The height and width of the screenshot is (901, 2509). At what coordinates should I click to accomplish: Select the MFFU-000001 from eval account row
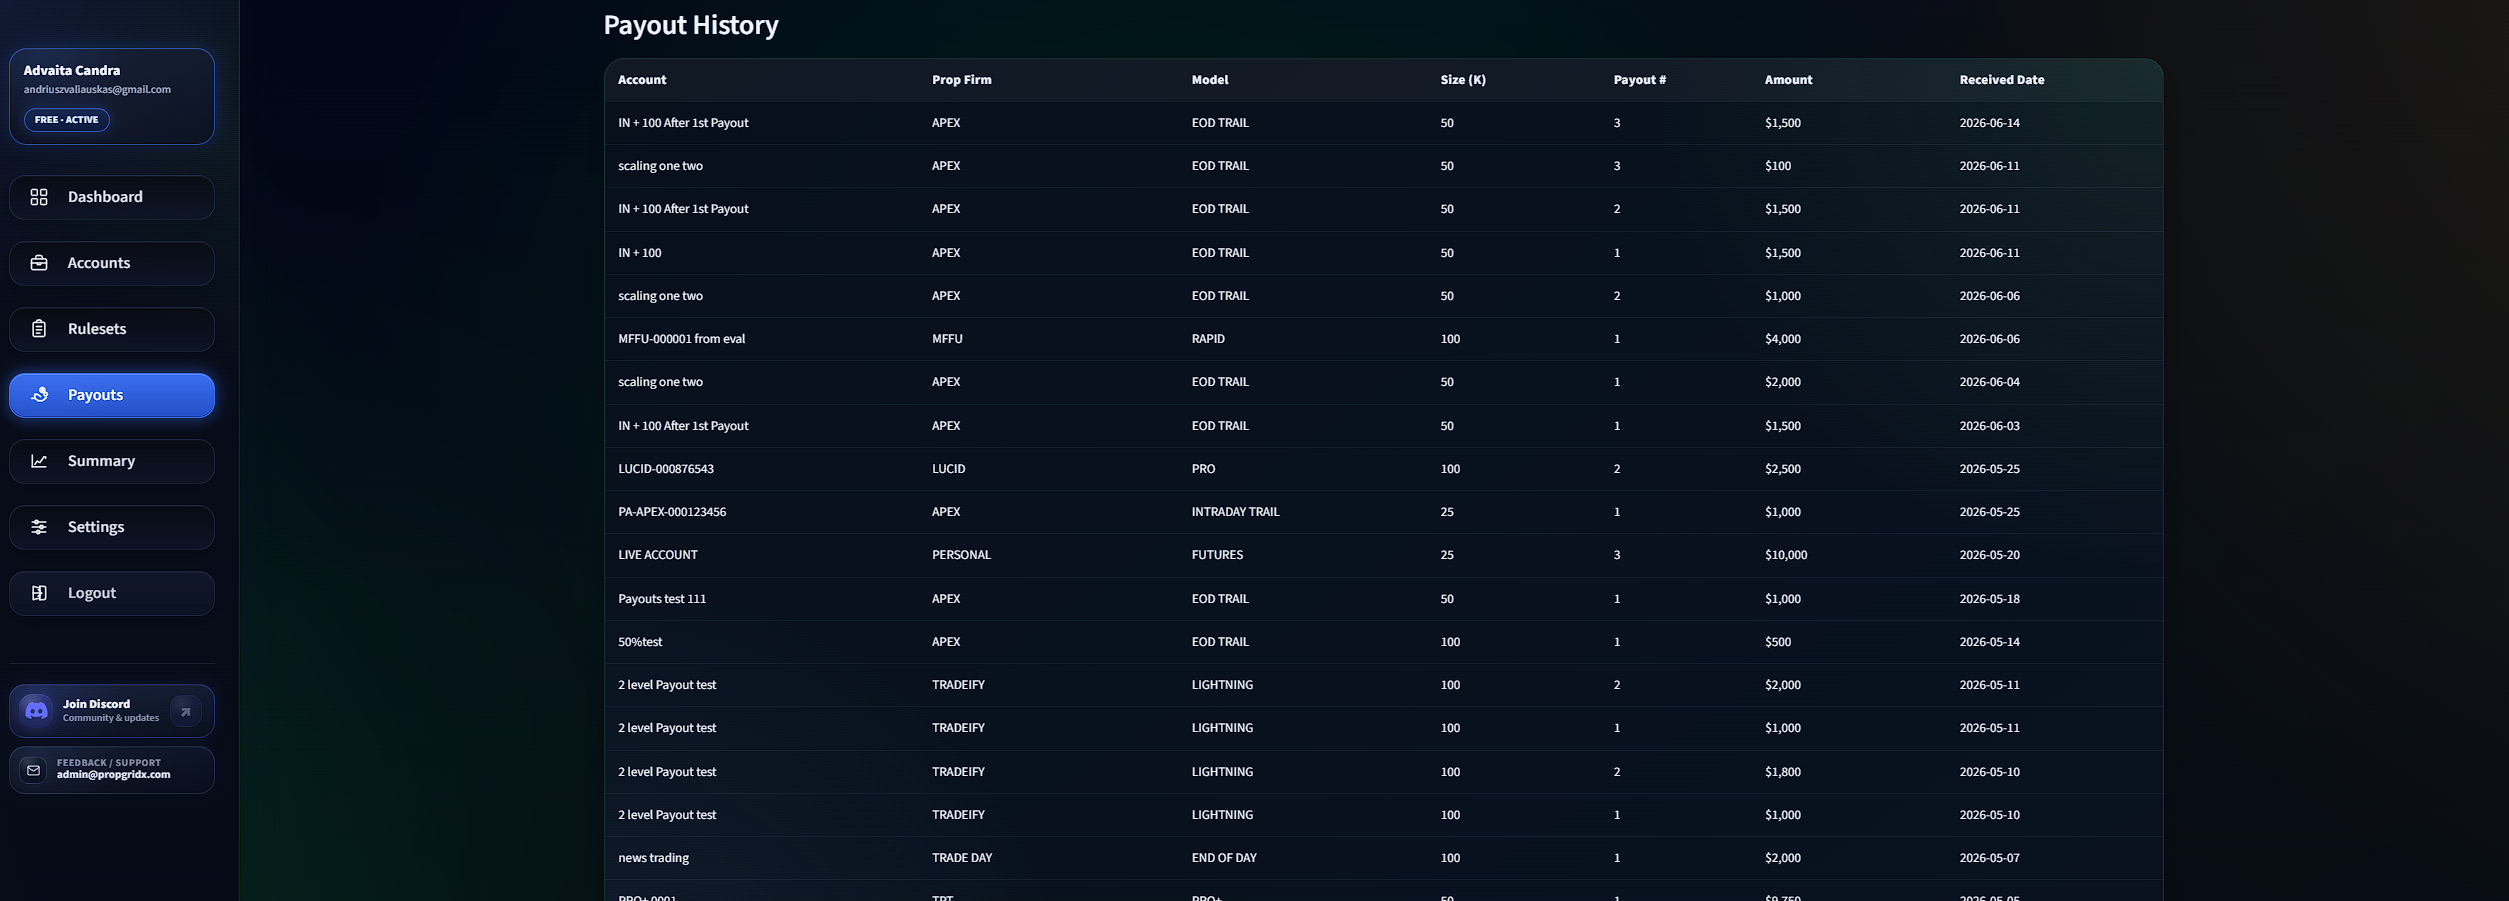1383,339
